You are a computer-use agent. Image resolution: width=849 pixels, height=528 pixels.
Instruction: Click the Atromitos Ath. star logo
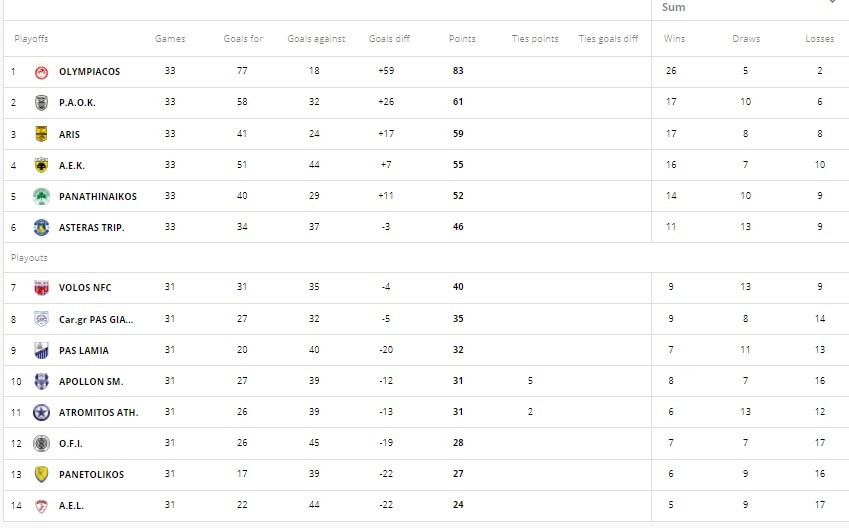pos(41,412)
